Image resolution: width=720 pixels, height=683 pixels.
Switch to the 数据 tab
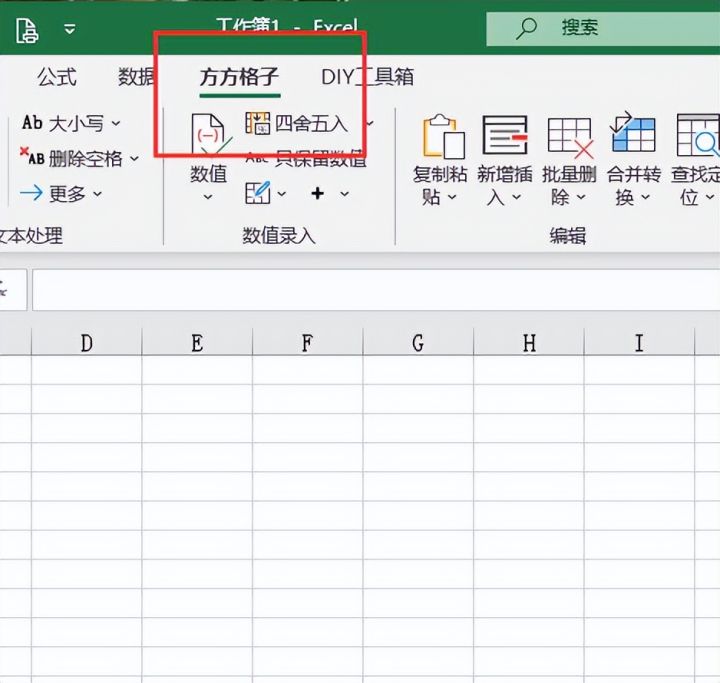(136, 77)
